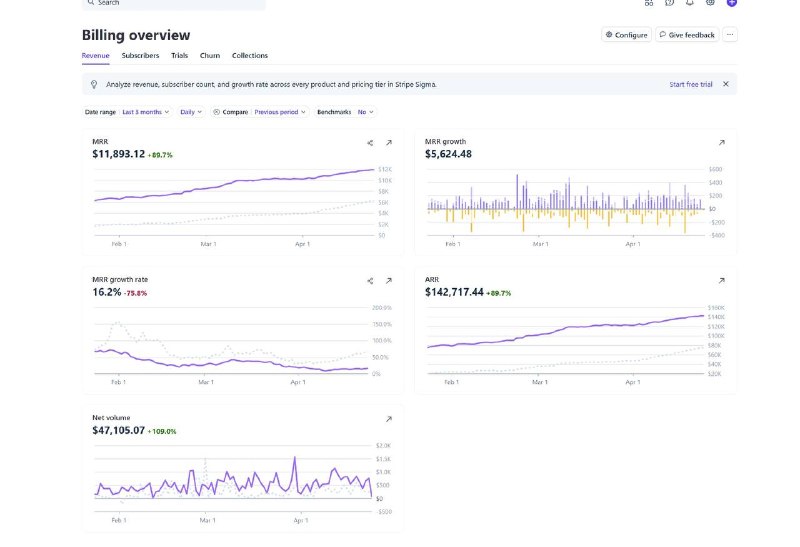The image size is (800, 547).
Task: Open the Previous period compare dropdown
Action: click(280, 112)
